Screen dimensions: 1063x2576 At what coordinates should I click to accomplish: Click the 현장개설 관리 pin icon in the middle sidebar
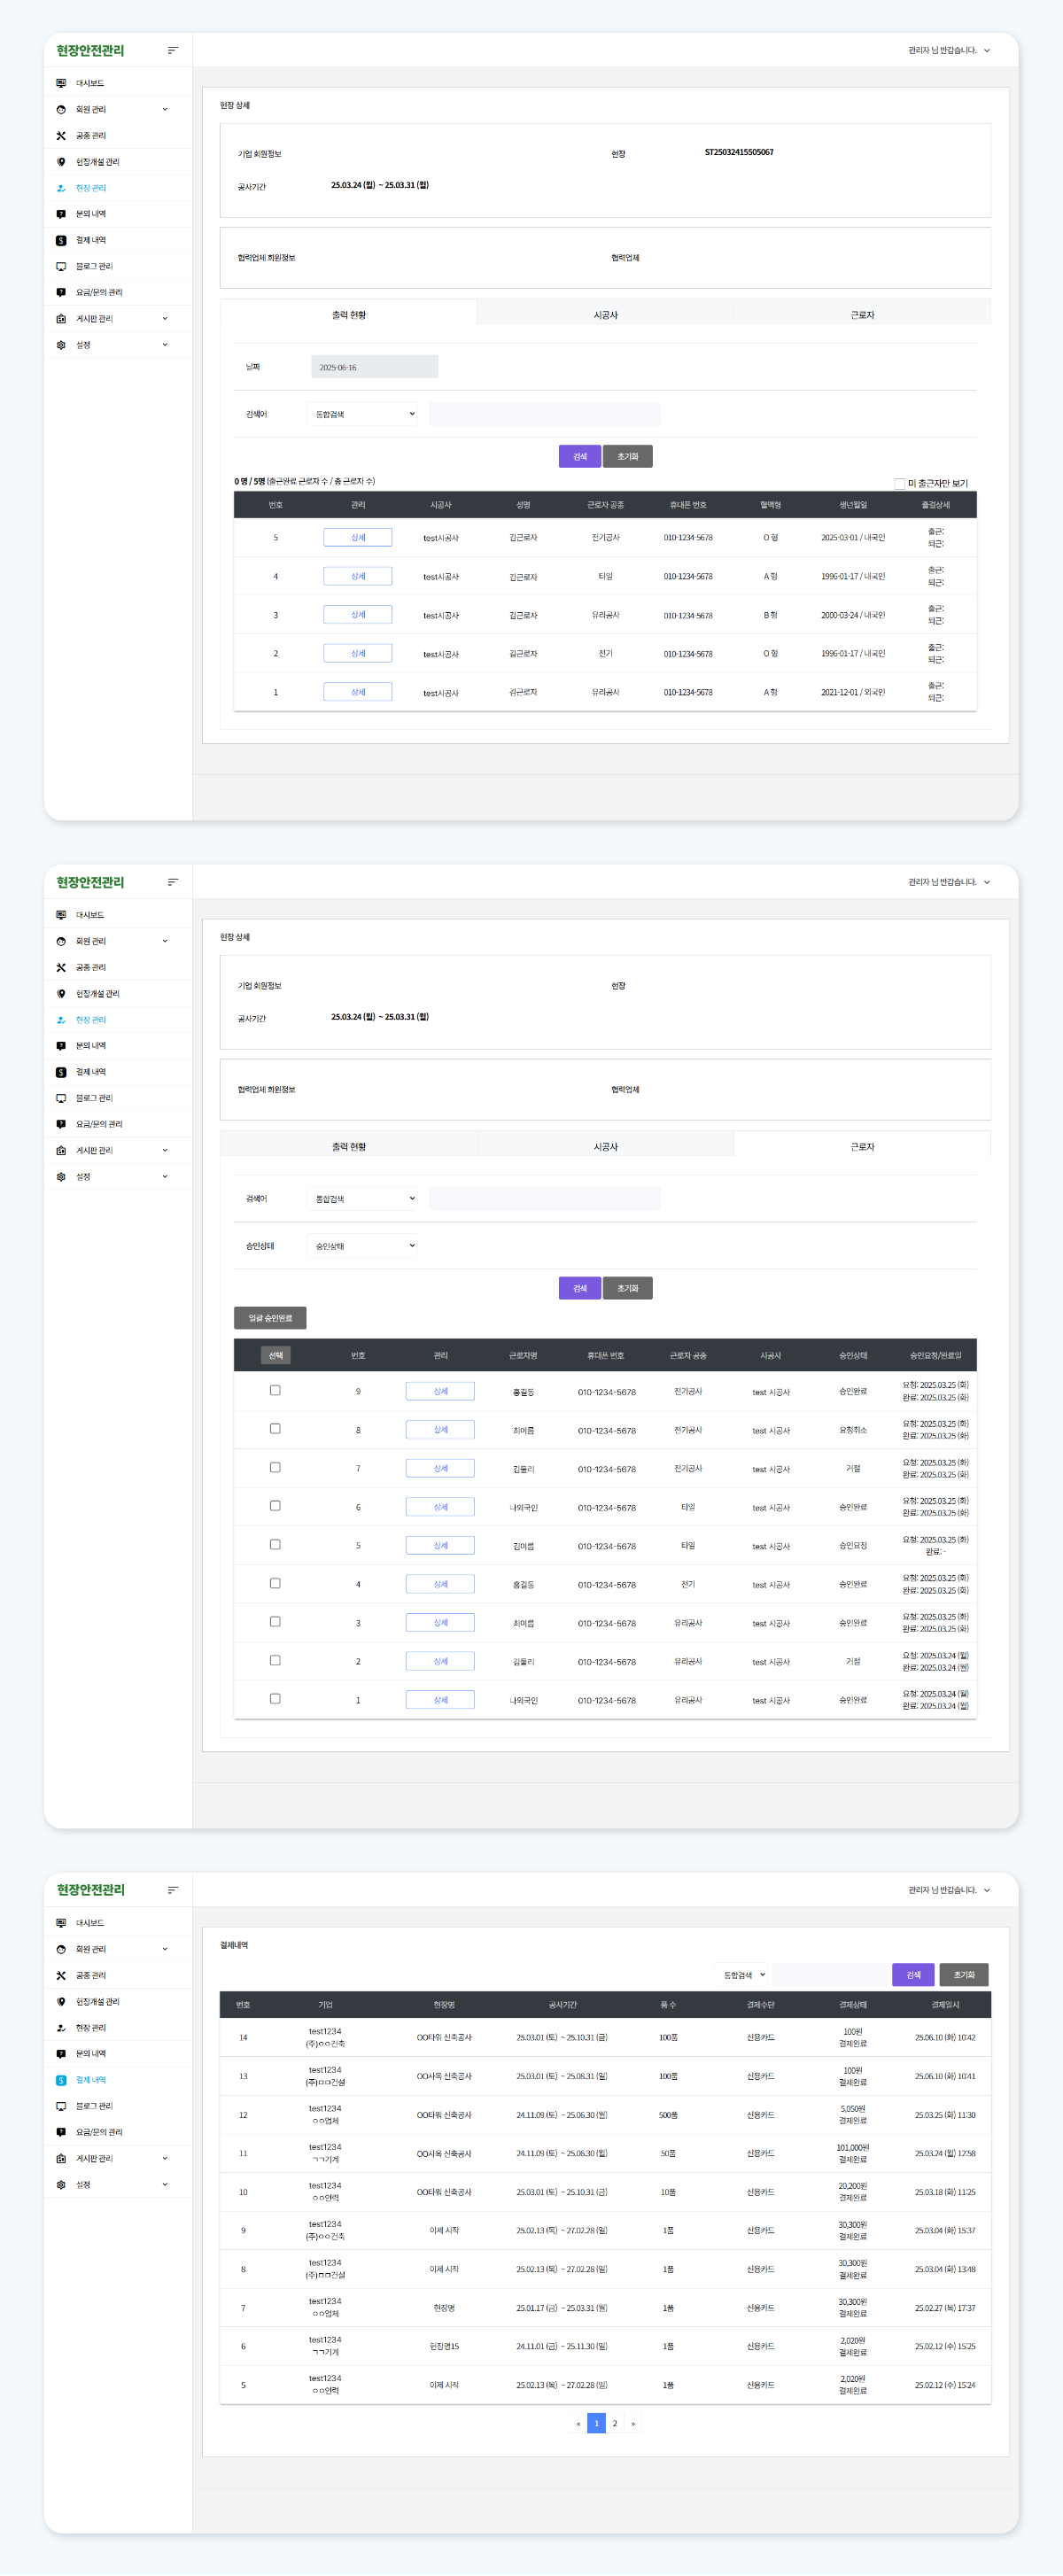61,994
